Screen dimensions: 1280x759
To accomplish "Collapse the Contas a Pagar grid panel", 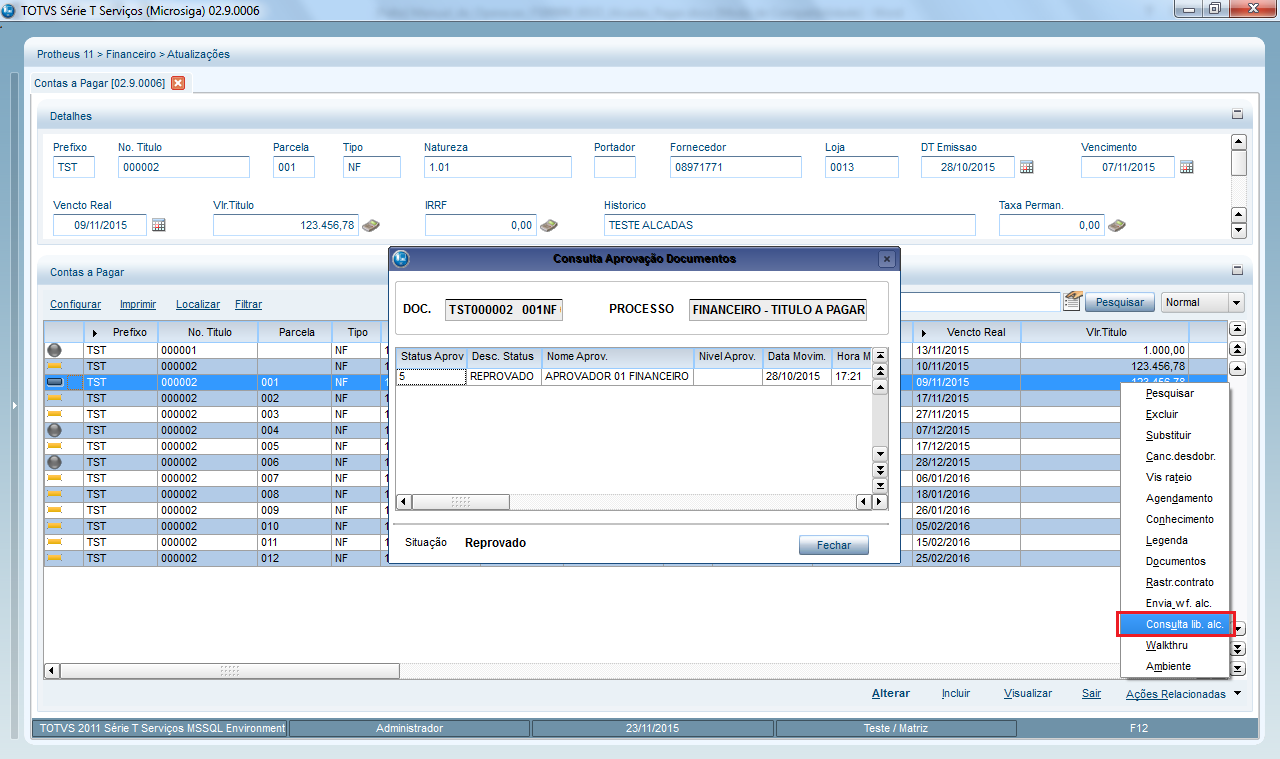I will point(1237,270).
